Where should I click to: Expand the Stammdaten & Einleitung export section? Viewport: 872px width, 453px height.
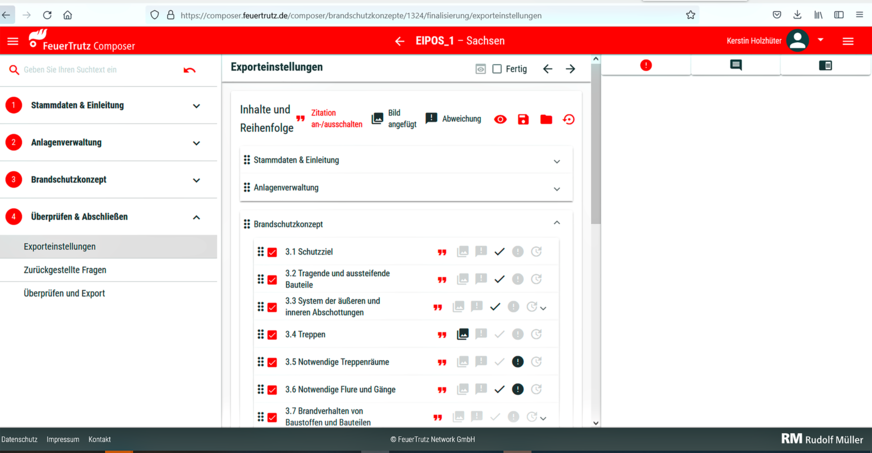click(x=557, y=161)
